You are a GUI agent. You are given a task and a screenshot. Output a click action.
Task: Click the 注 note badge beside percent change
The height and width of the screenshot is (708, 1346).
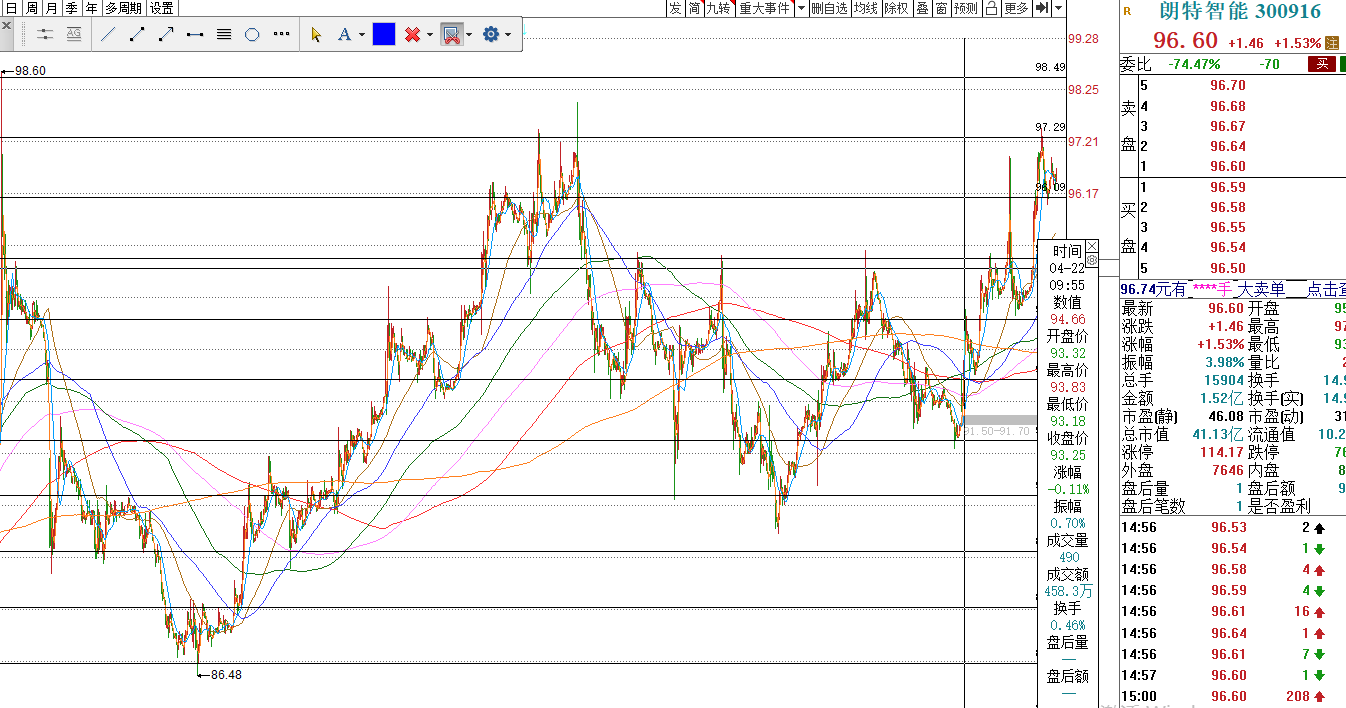(x=1332, y=43)
